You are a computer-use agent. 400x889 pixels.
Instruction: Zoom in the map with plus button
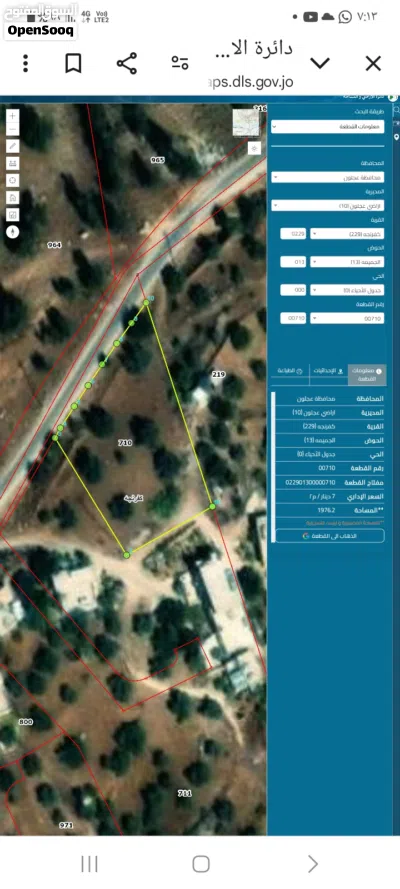[x=12, y=115]
